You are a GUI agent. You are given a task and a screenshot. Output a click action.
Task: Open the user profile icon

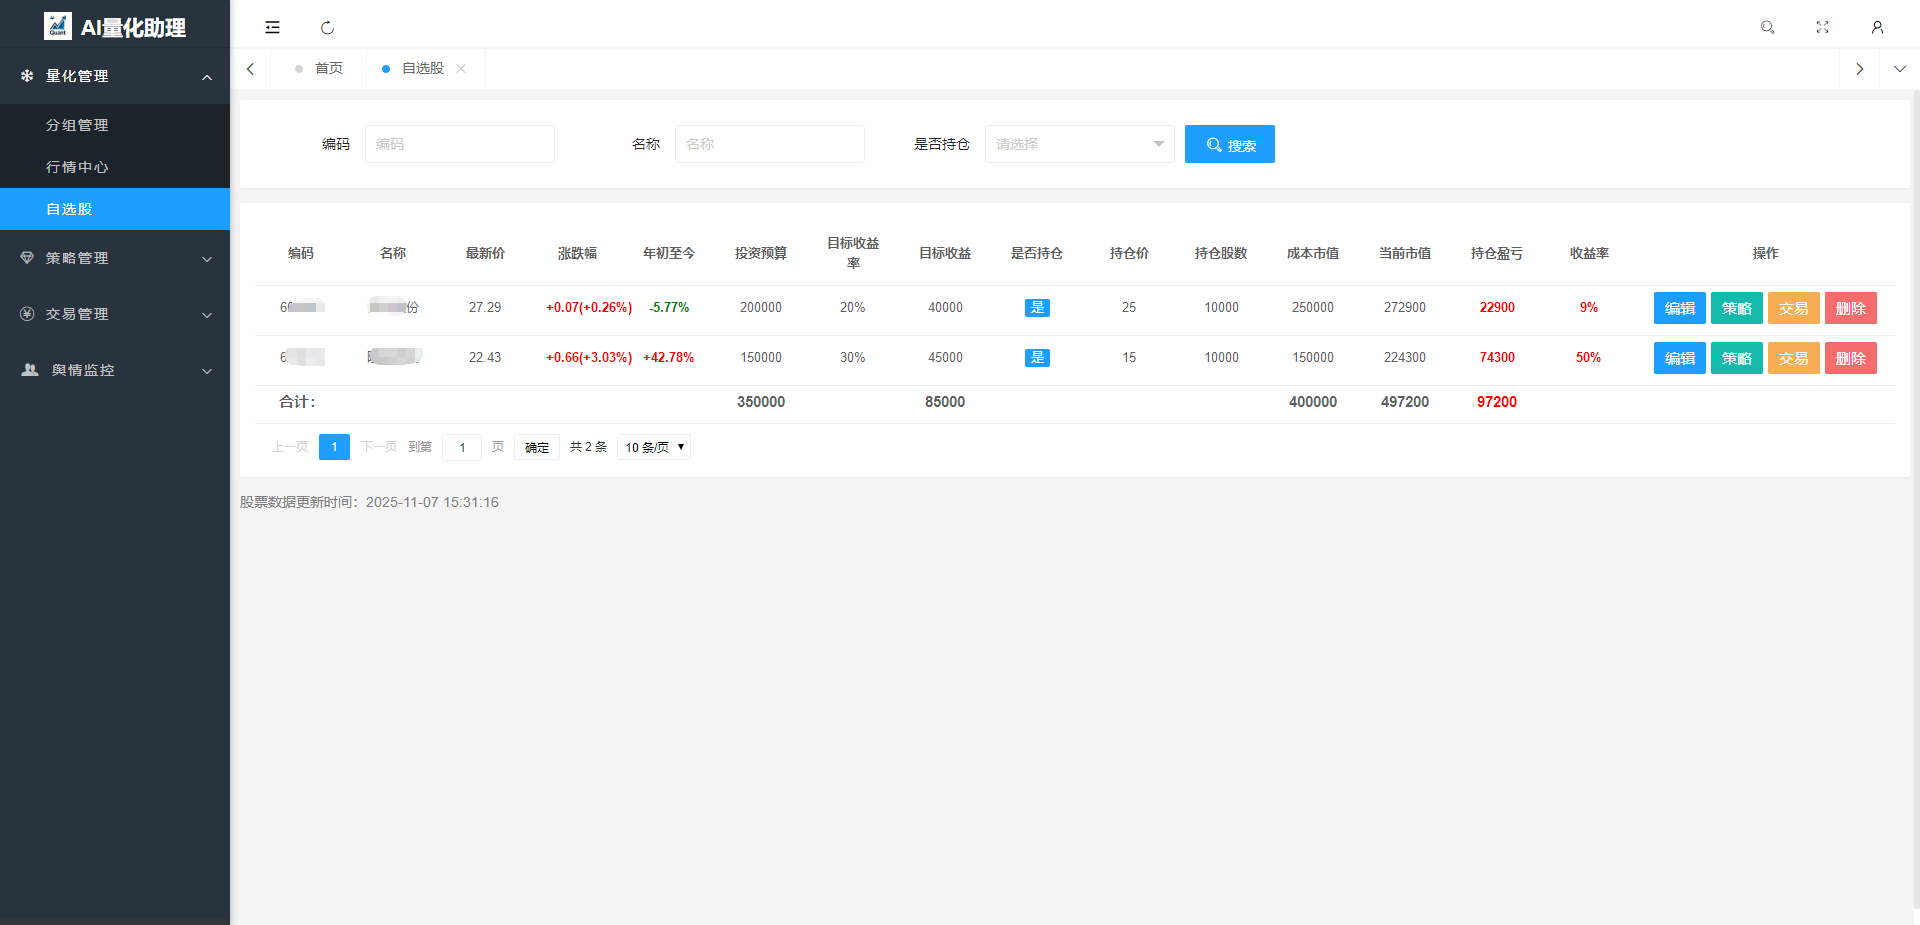1877,27
